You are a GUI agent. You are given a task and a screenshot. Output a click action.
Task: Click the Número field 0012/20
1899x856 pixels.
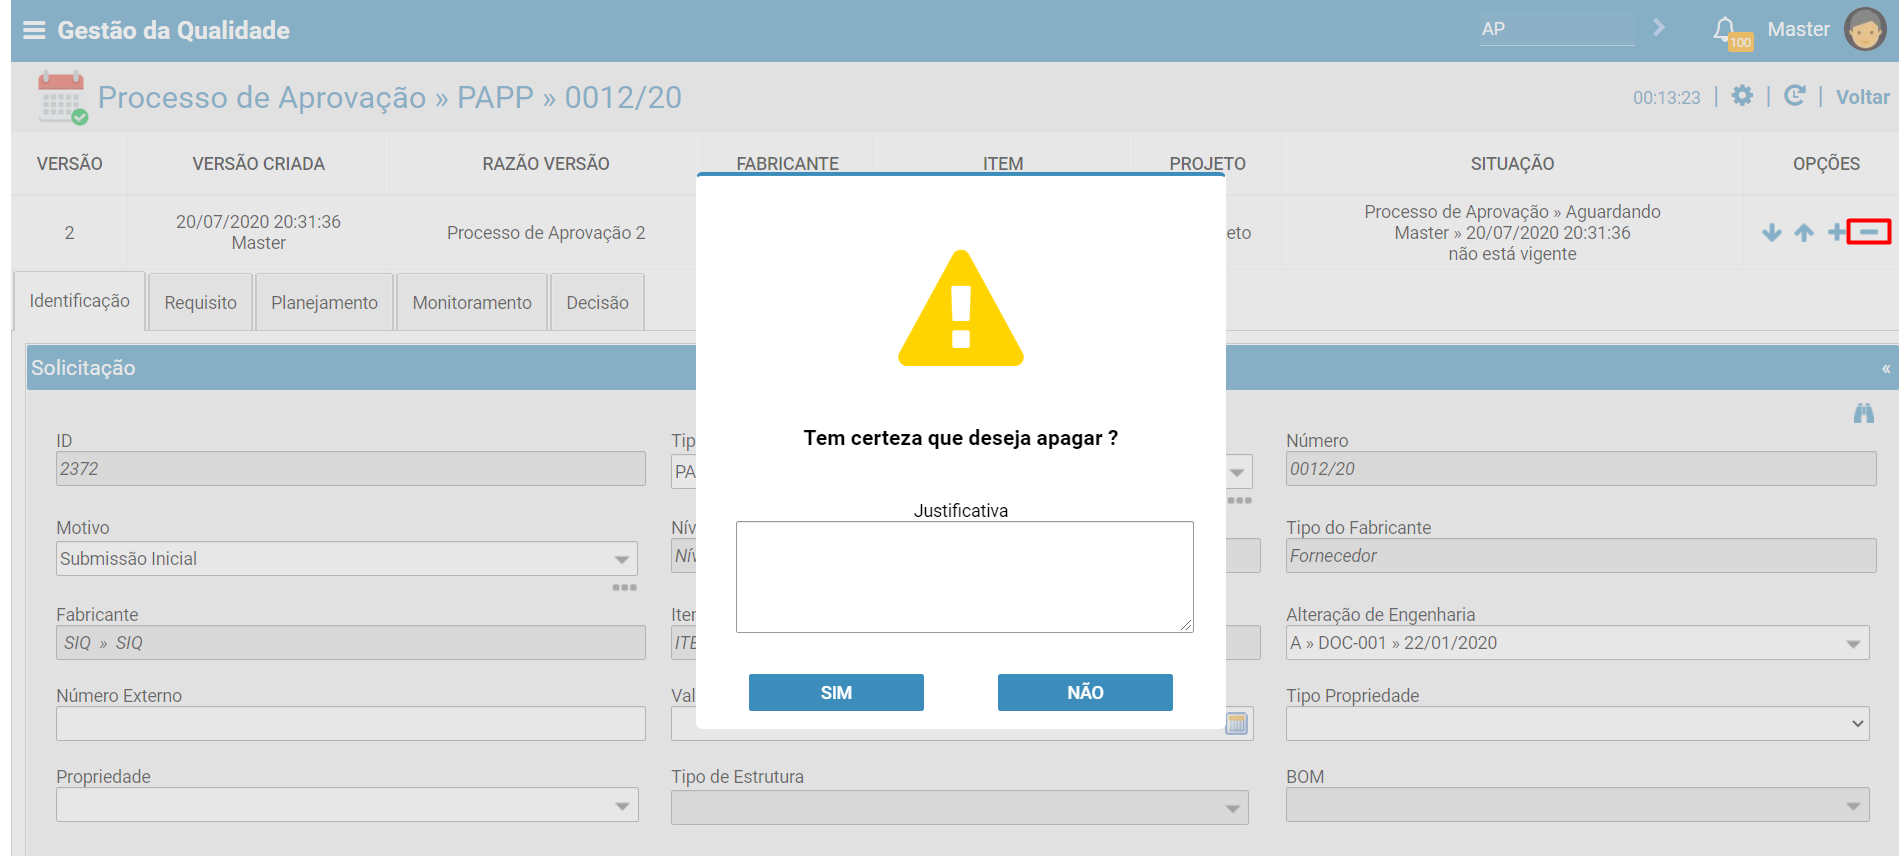tap(1581, 469)
